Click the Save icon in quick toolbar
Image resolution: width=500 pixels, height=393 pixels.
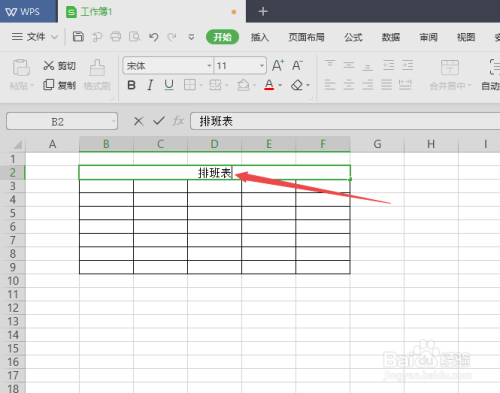(x=78, y=36)
